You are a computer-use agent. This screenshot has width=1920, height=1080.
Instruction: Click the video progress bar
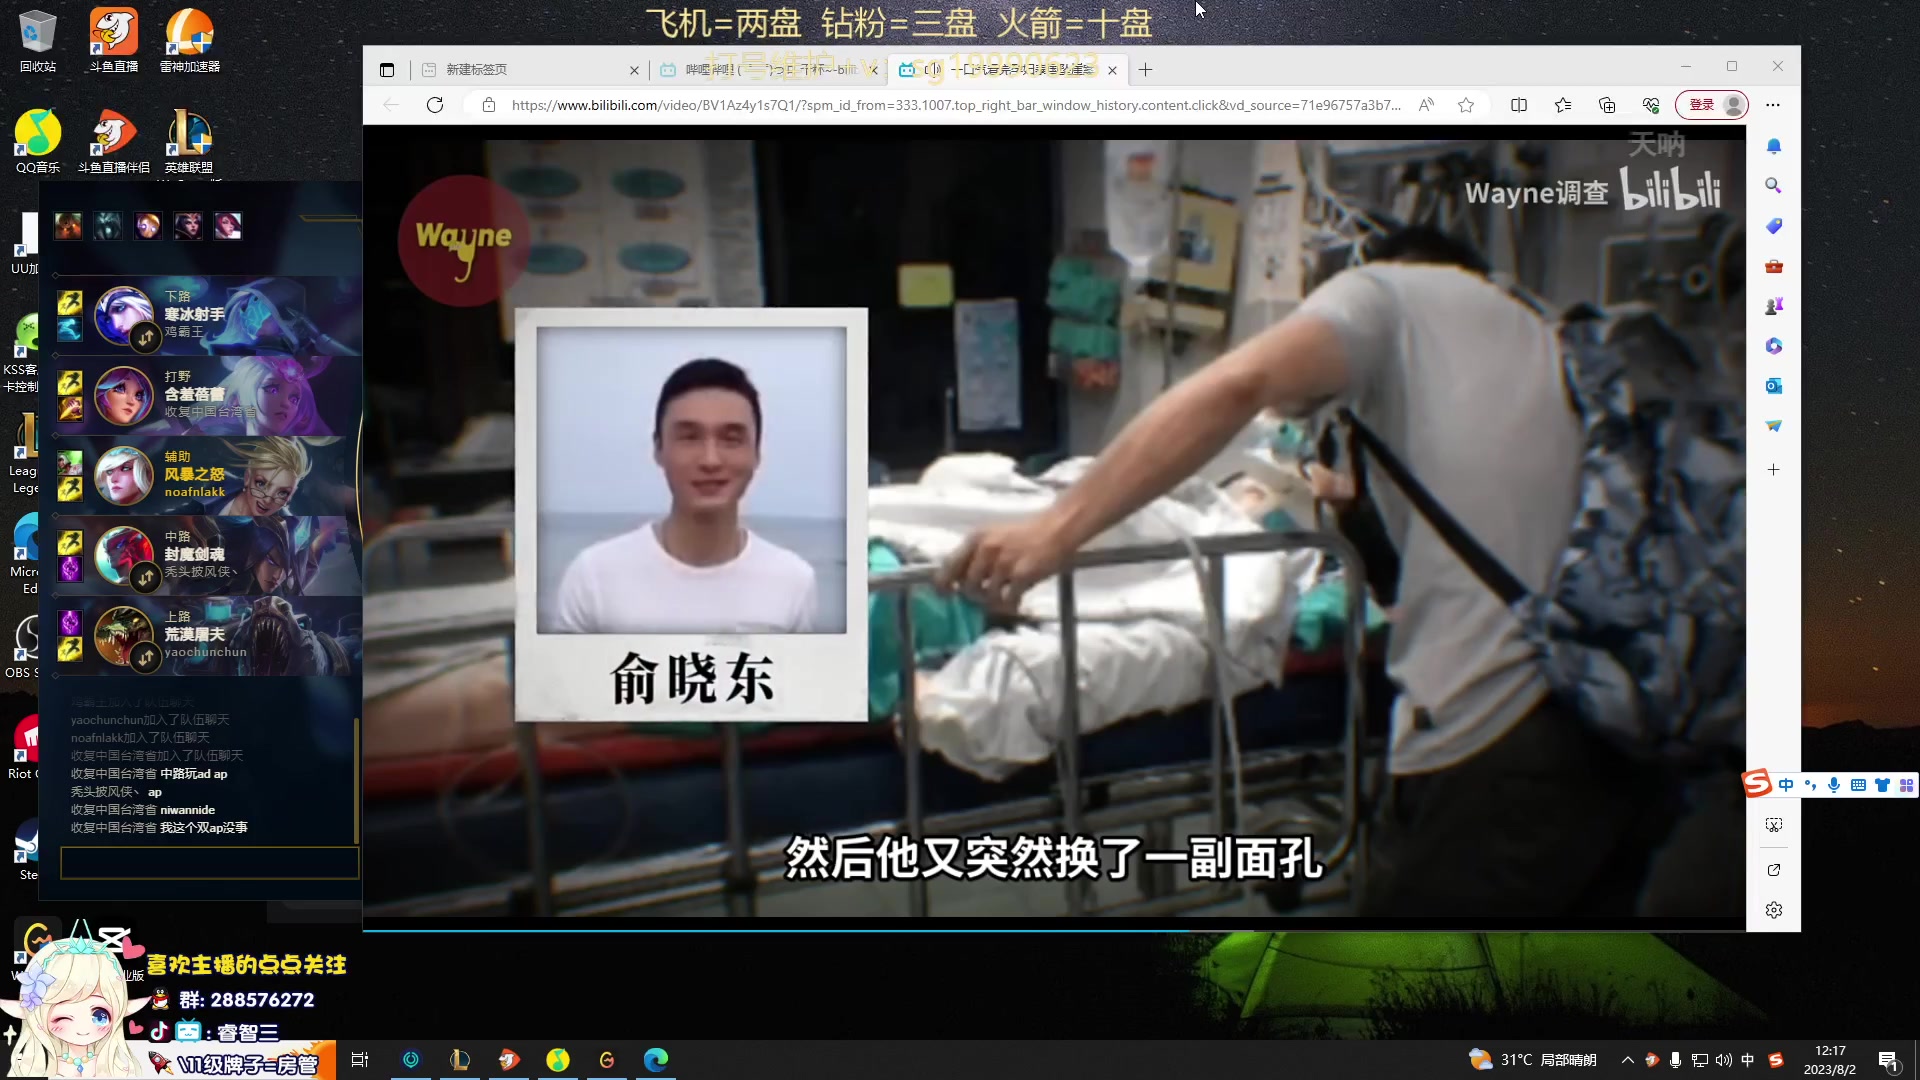[1054, 931]
